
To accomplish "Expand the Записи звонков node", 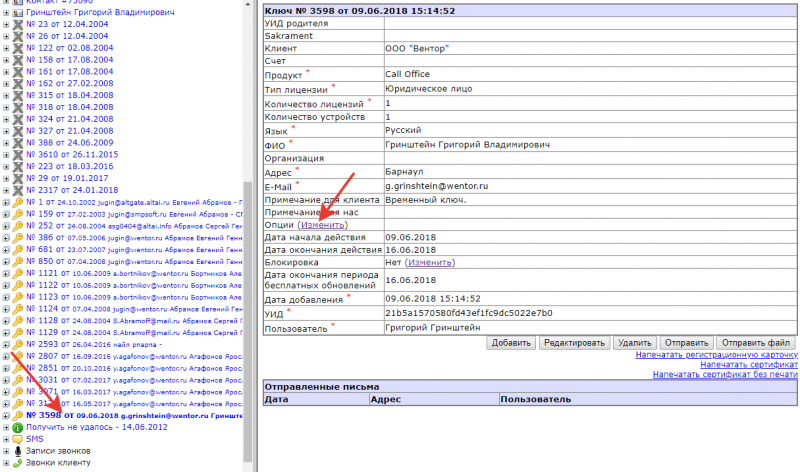I will (6, 451).
